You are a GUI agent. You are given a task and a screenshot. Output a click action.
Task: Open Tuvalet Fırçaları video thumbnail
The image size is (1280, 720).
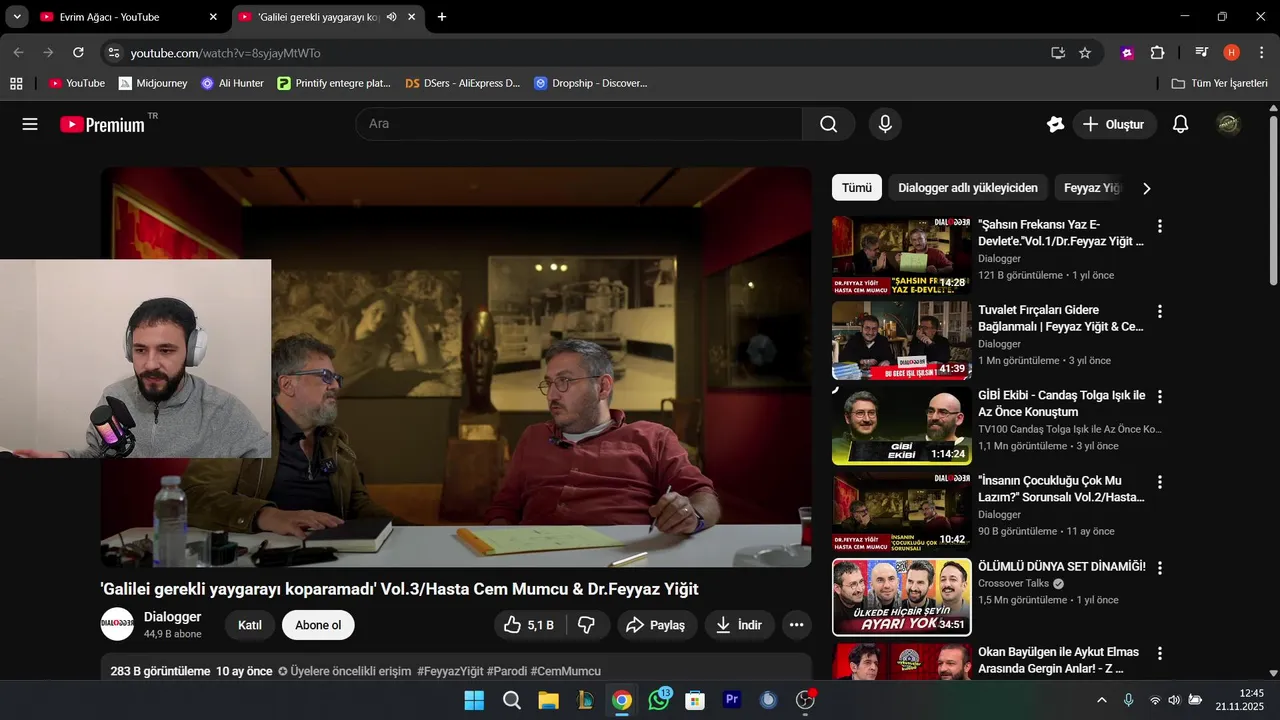click(x=901, y=341)
